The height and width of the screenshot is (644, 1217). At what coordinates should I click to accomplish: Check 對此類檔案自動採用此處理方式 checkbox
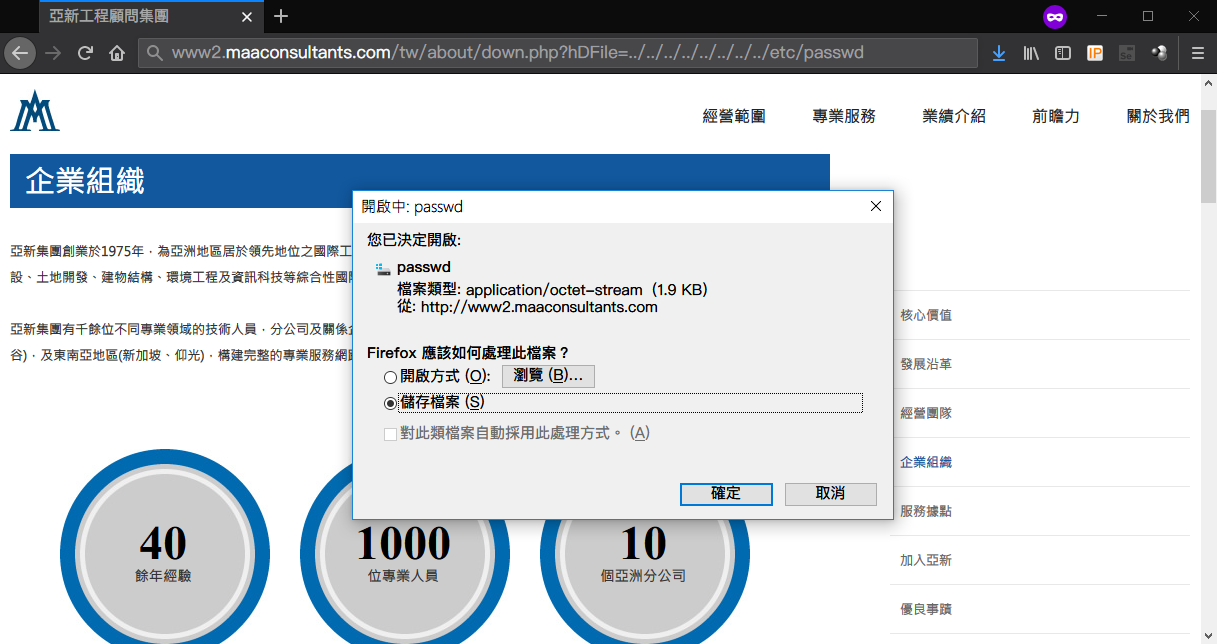[390, 434]
